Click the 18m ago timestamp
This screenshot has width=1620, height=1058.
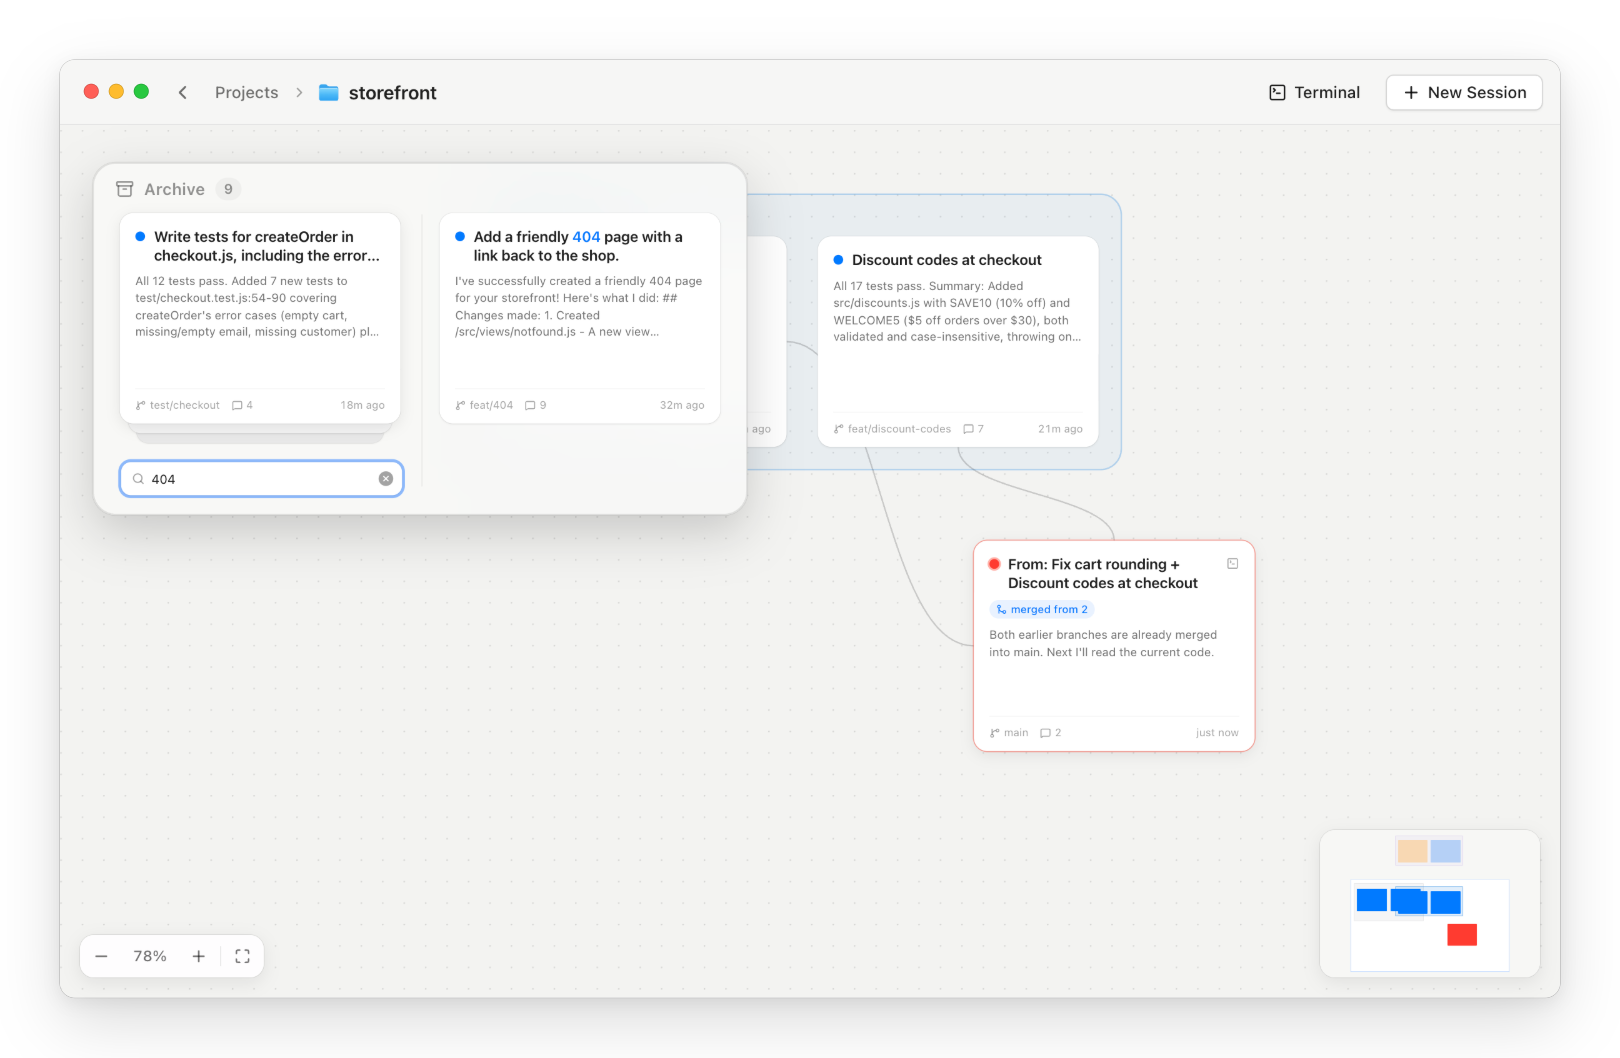[362, 405]
